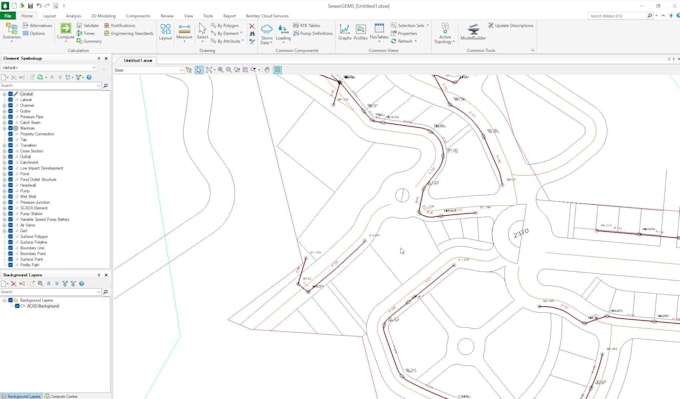
Task: Expand the Conduit tree node
Action: [x=4, y=94]
